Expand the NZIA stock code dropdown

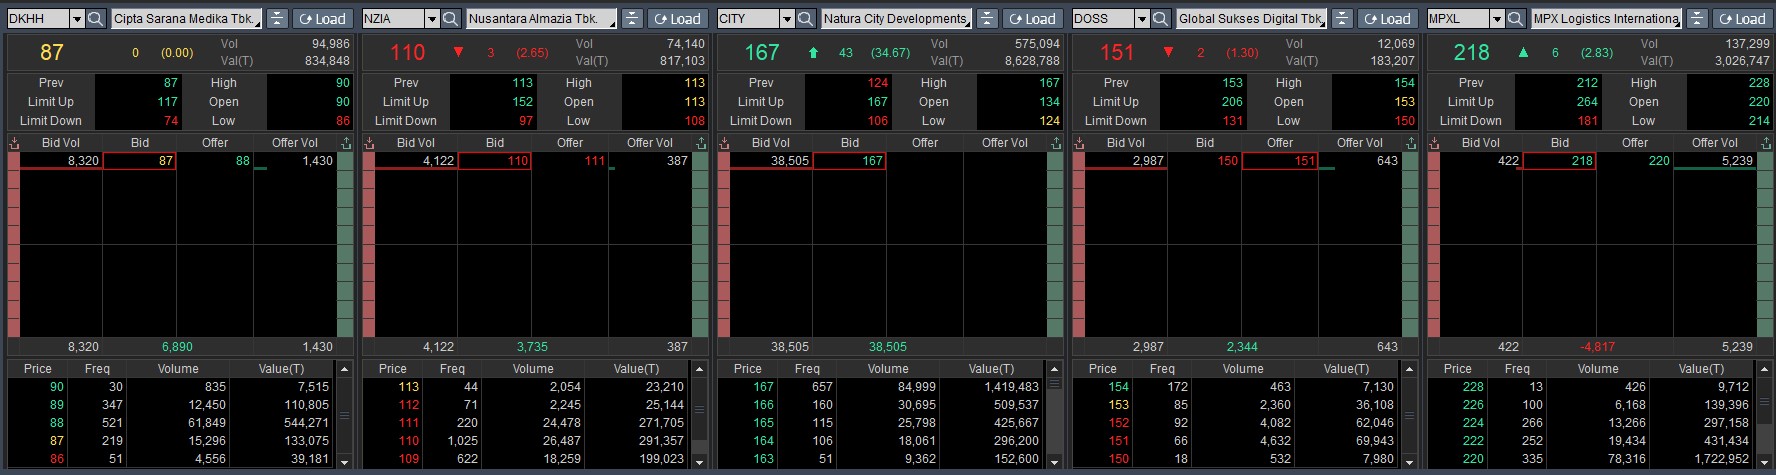pos(432,19)
